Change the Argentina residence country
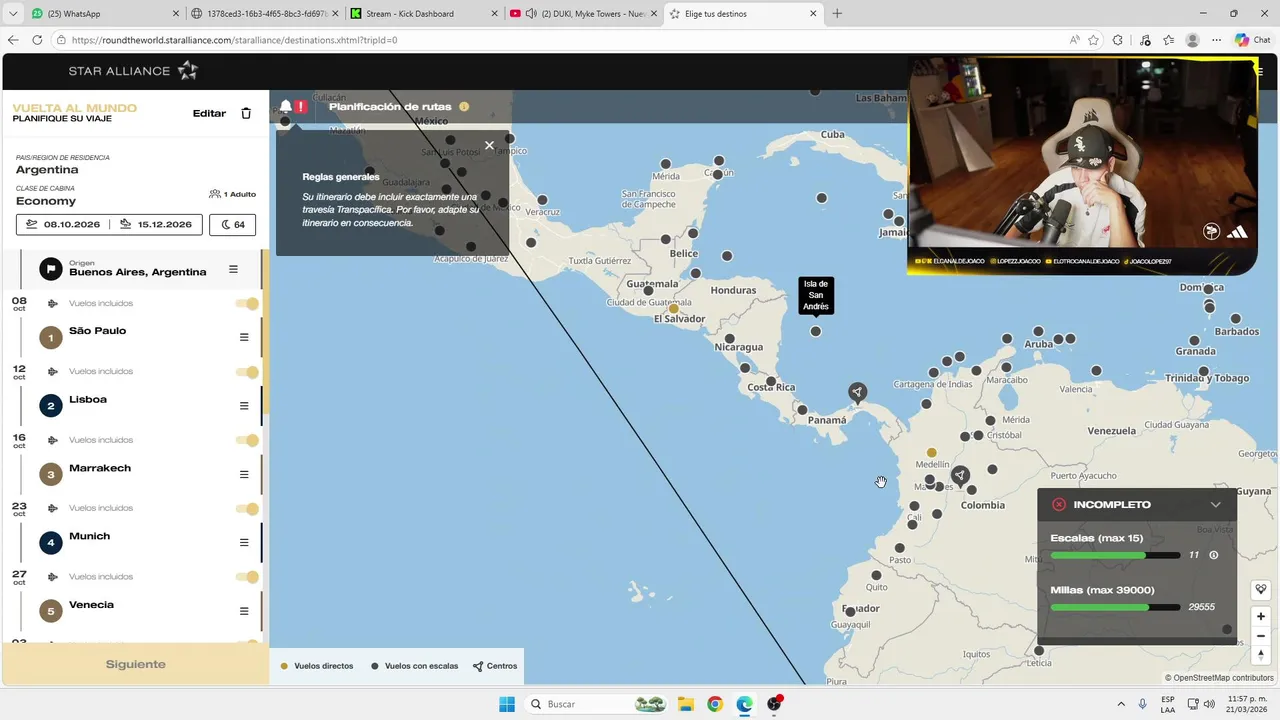This screenshot has height=720, width=1280. (47, 170)
